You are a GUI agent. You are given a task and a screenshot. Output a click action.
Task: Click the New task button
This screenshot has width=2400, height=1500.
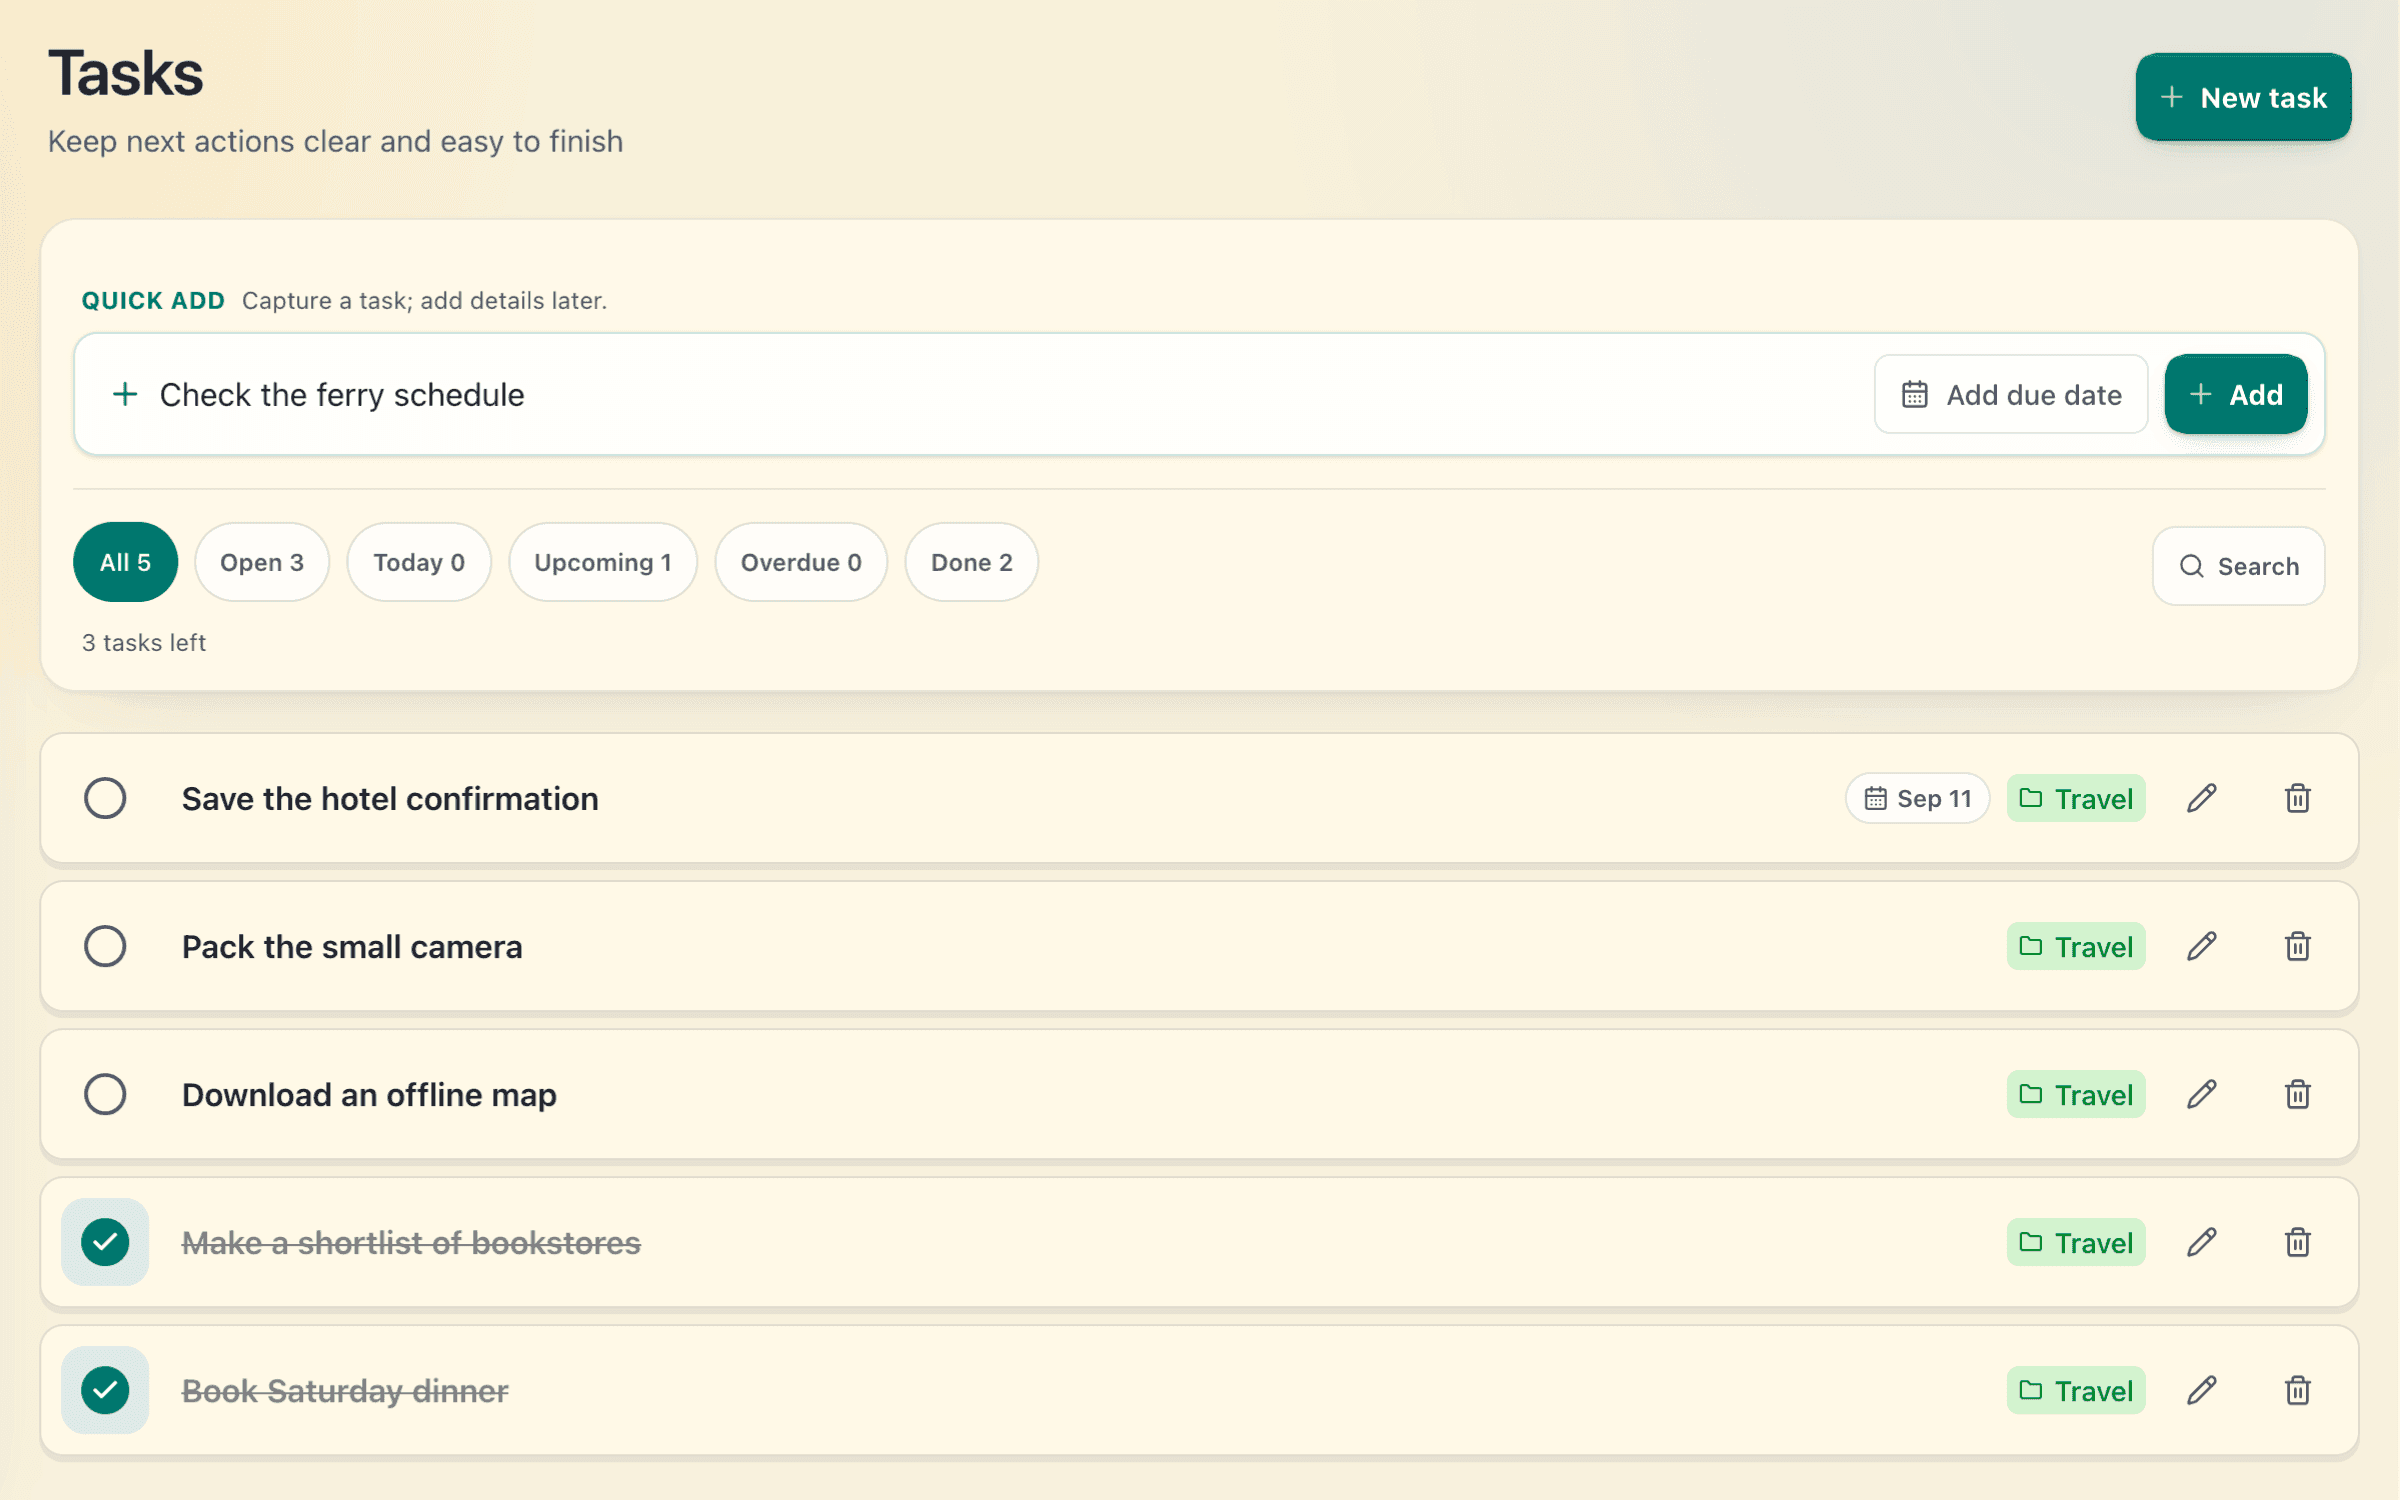[2243, 97]
